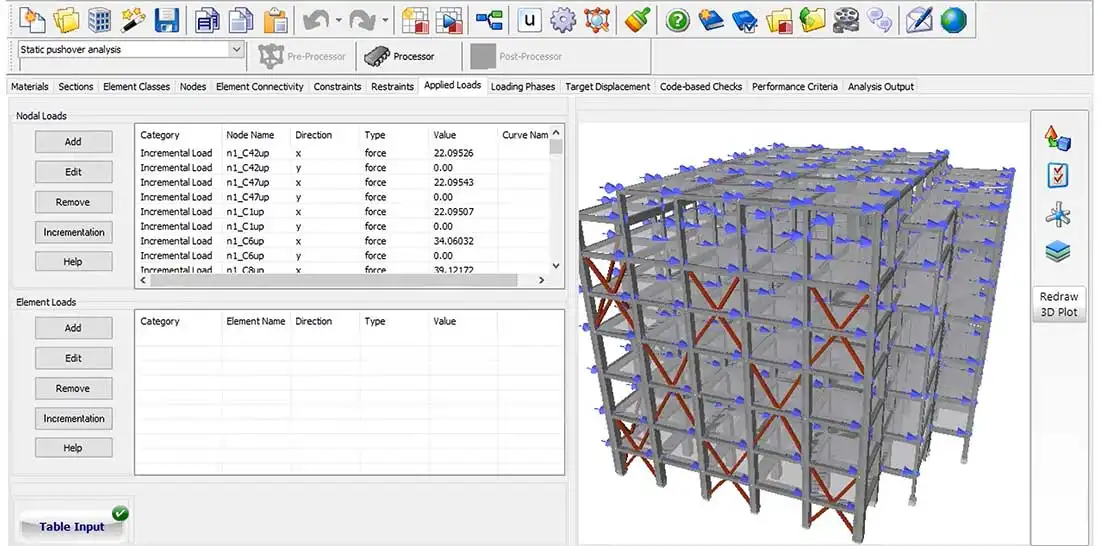
Task: Click the stacked layers icon
Action: click(x=1058, y=251)
